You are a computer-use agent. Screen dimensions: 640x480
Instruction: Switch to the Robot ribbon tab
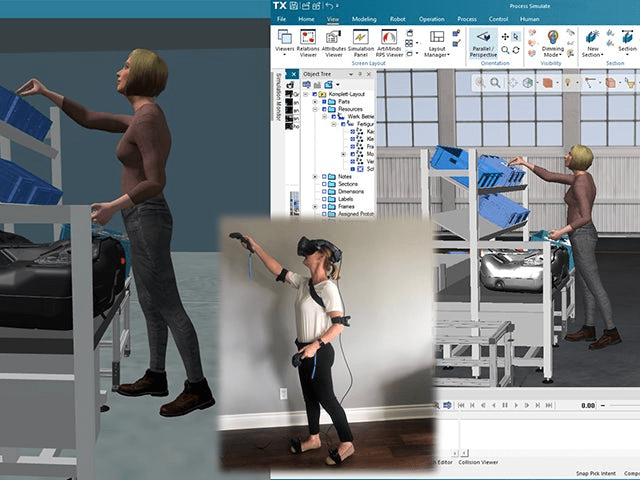coord(398,19)
